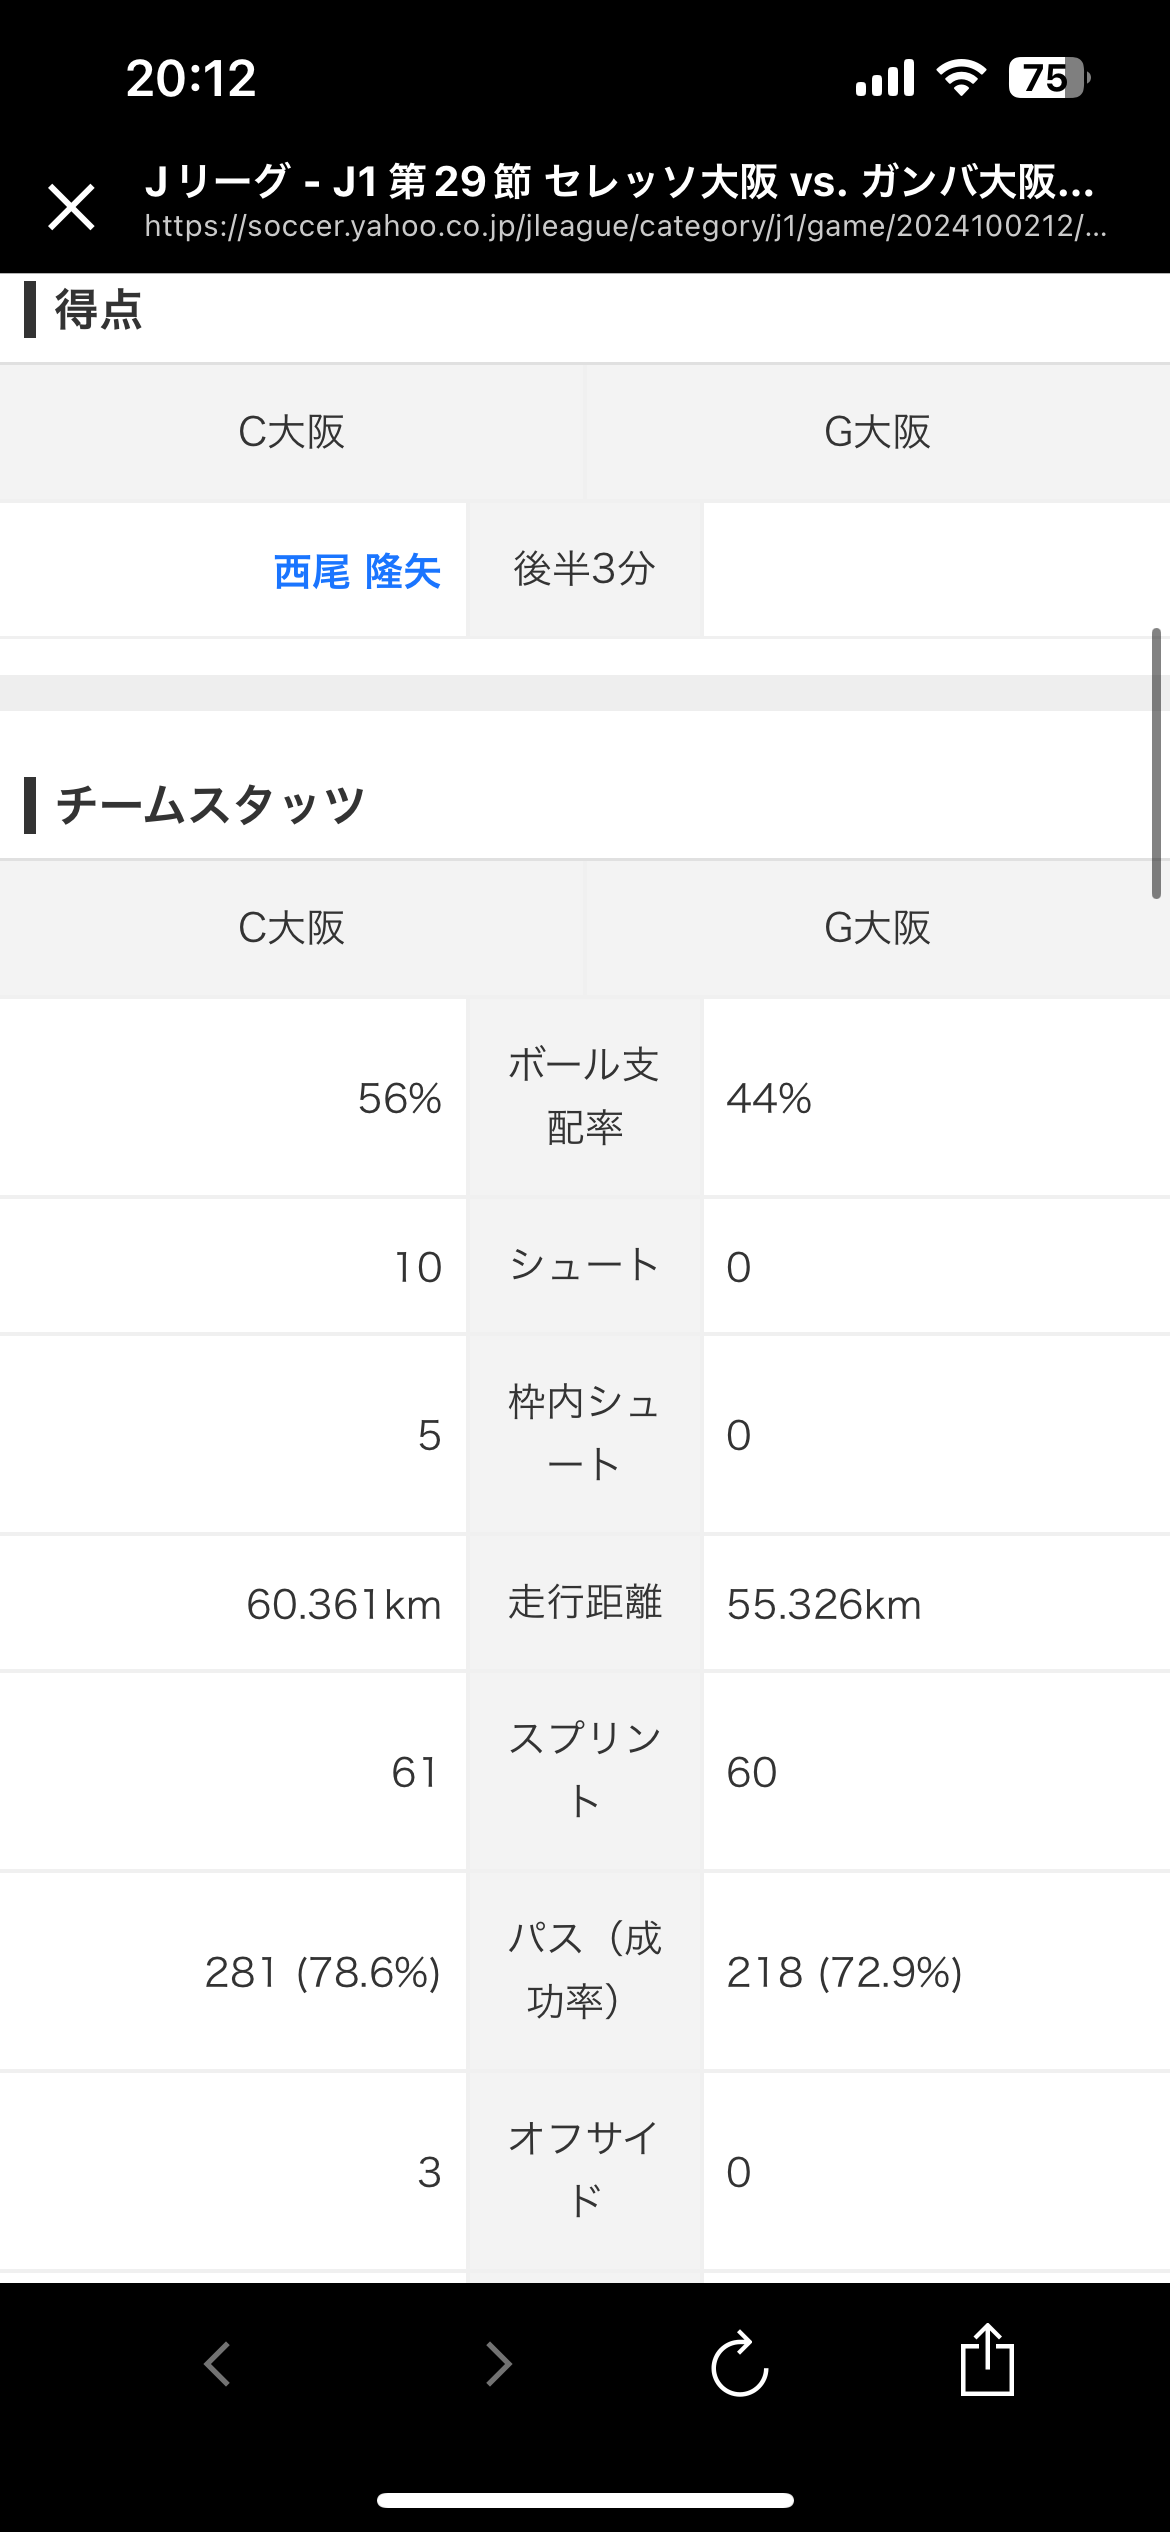Tap the browser forward arrow
This screenshot has width=1170, height=2532.
pos(498,2364)
